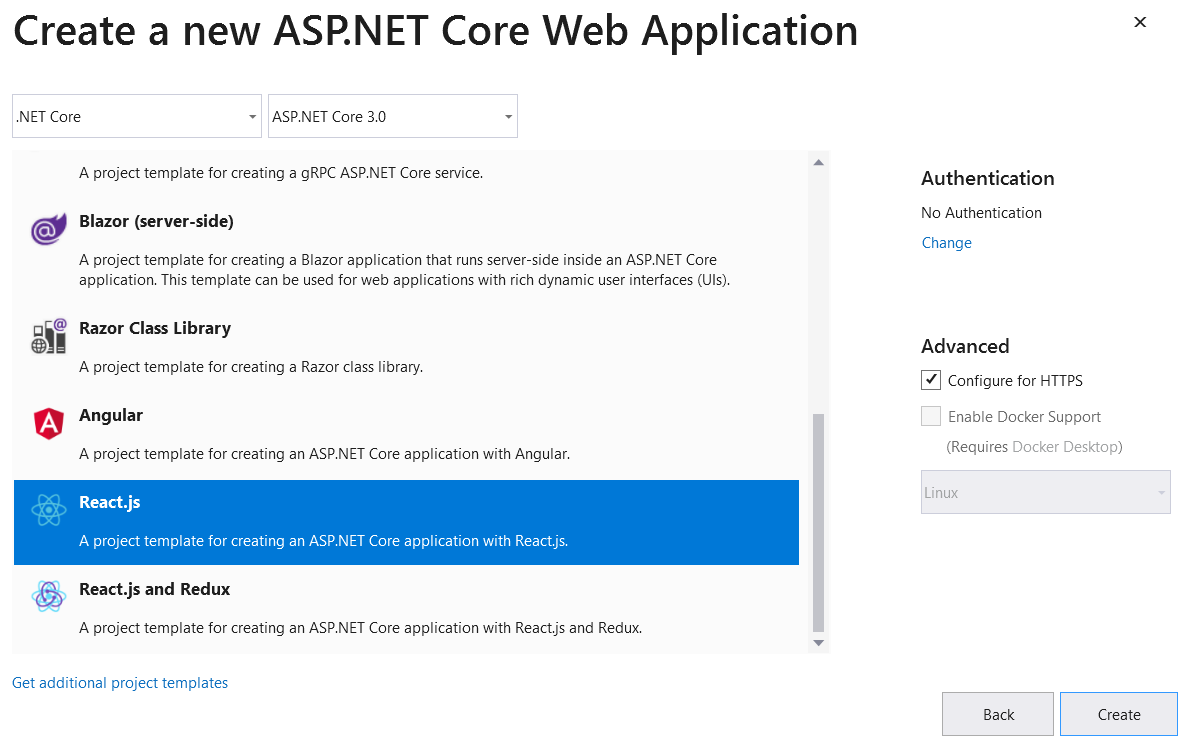Image resolution: width=1194 pixels, height=748 pixels.
Task: Open the .NET Core framework dropdown
Action: 136,117
